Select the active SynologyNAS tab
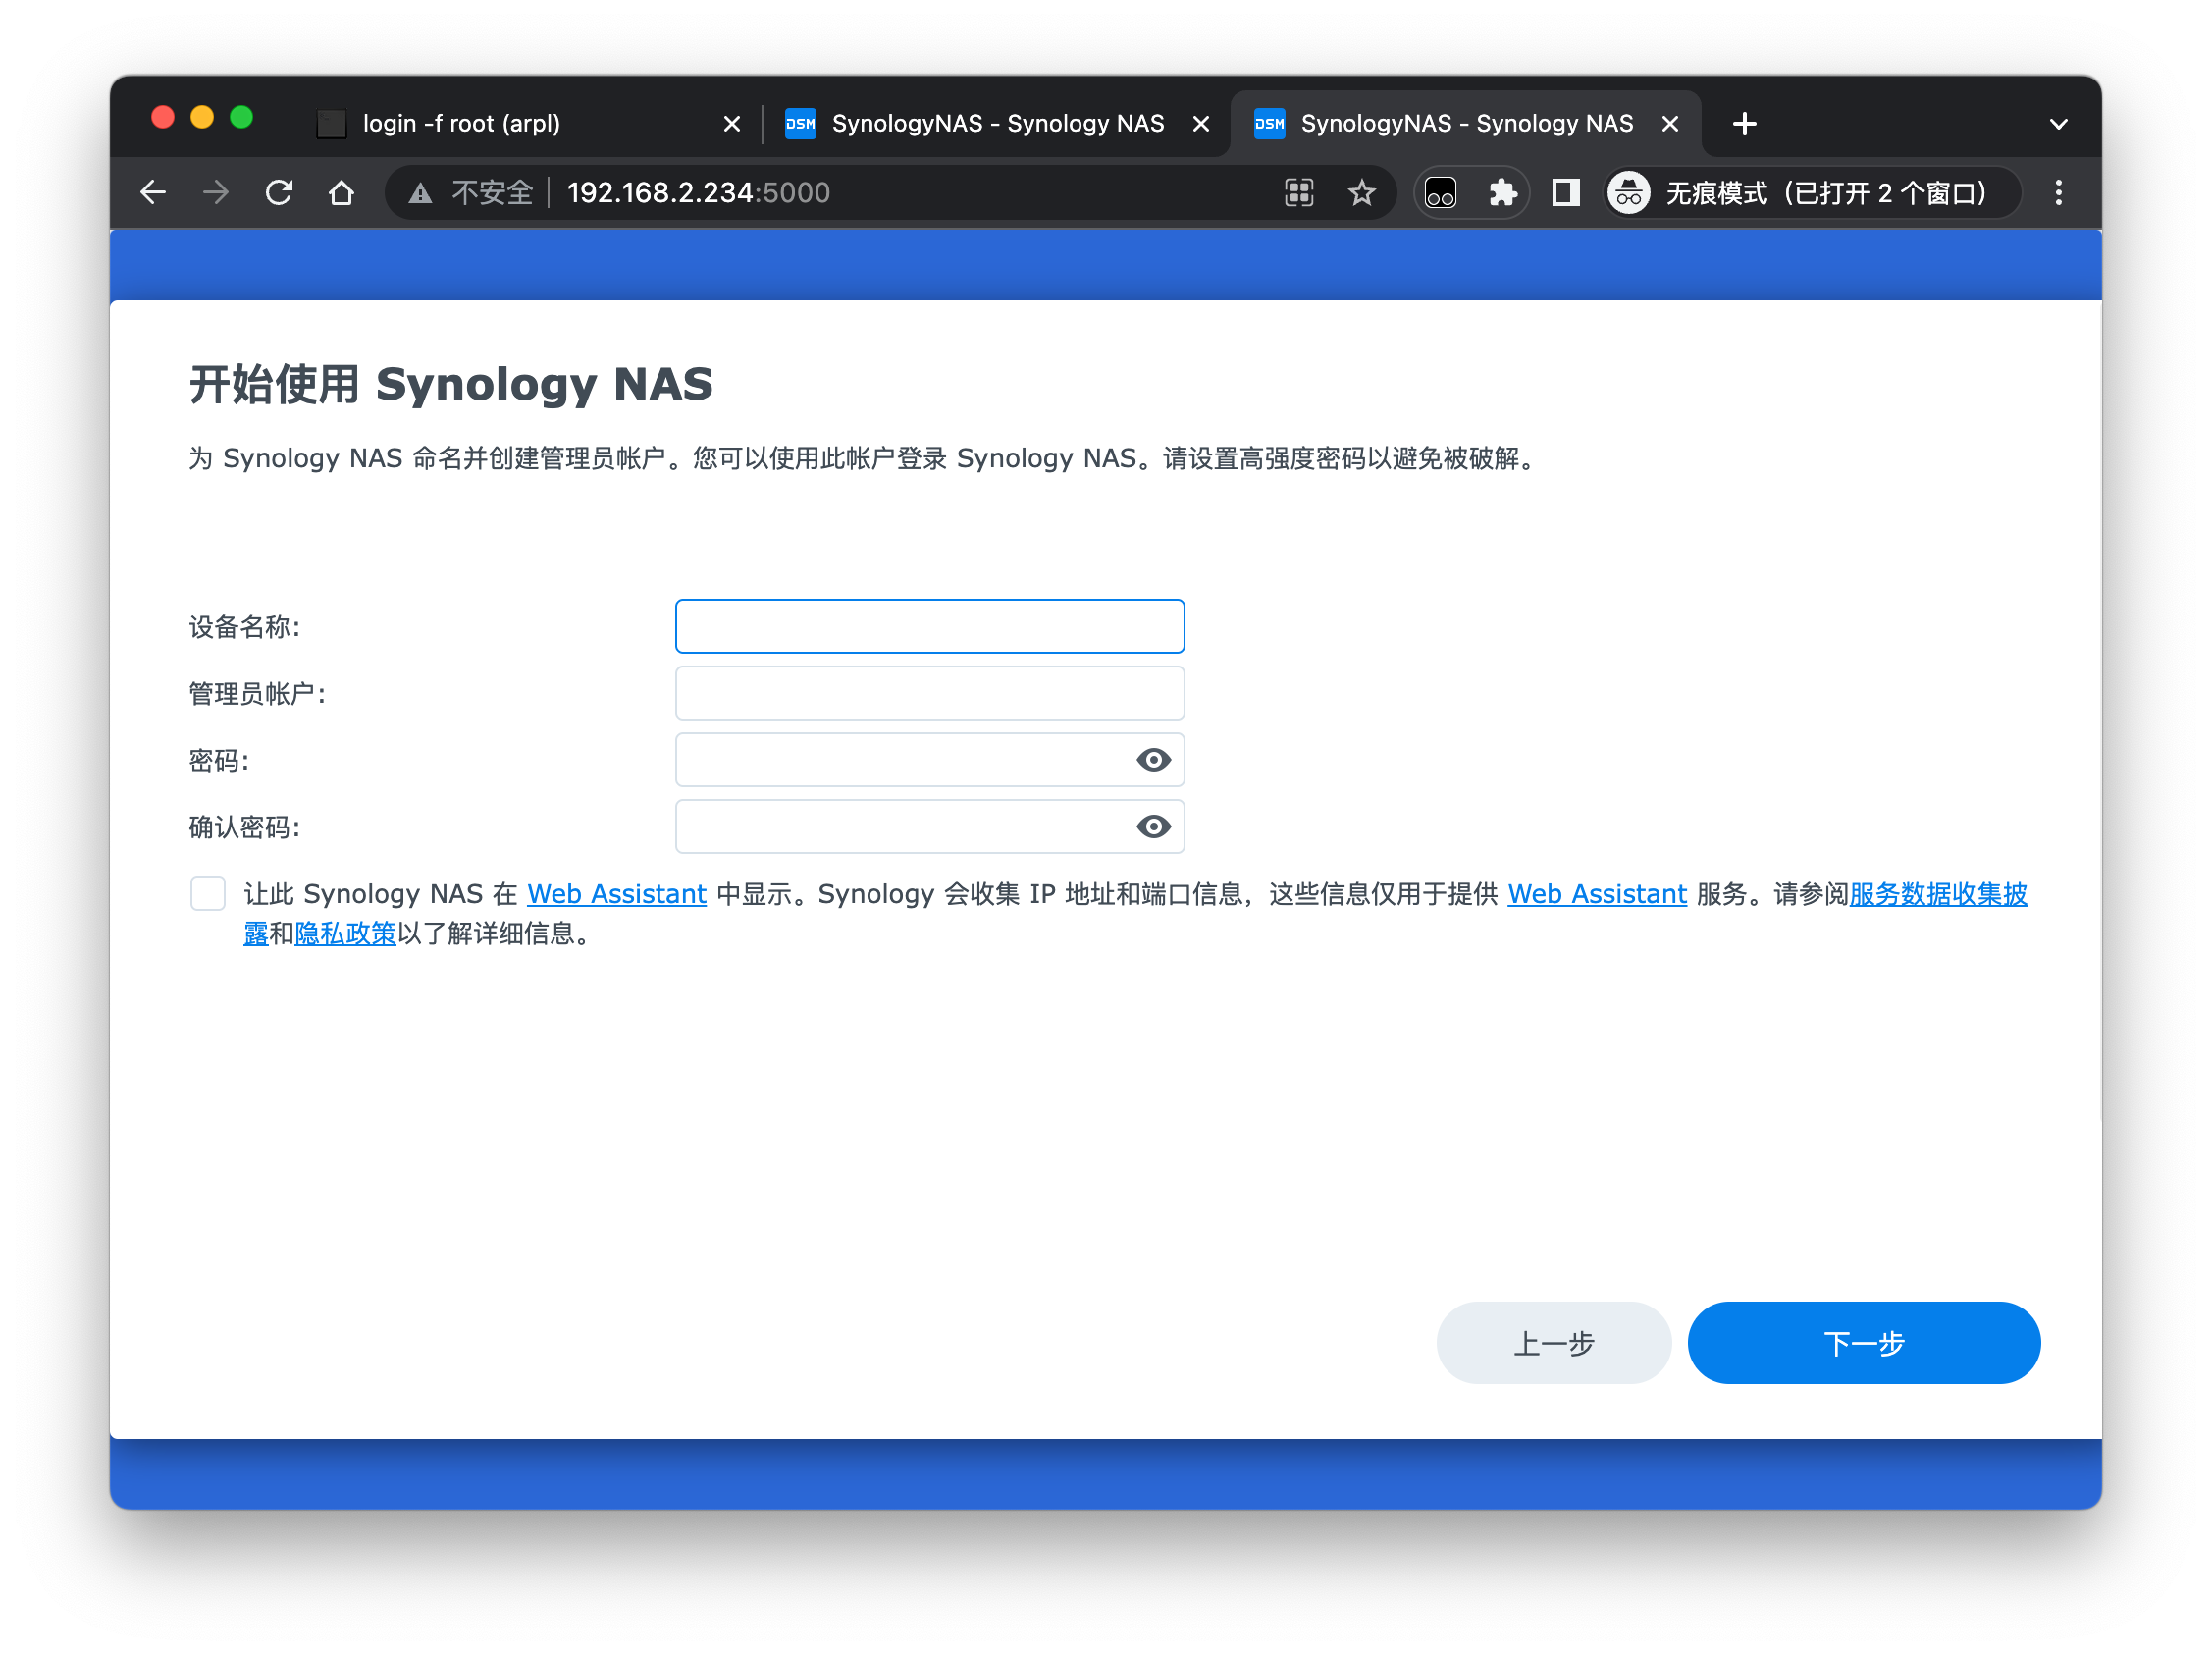The image size is (2212, 1655). 1464,123
